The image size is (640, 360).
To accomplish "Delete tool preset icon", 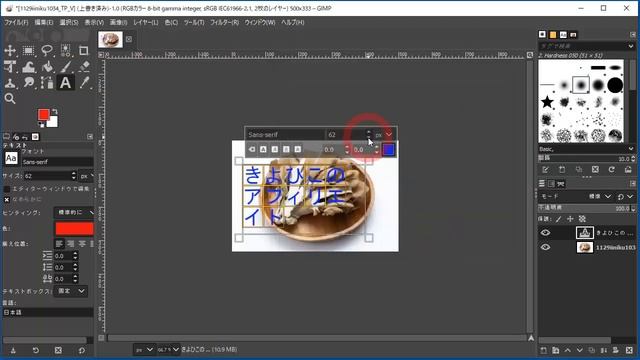I will [x=58, y=350].
